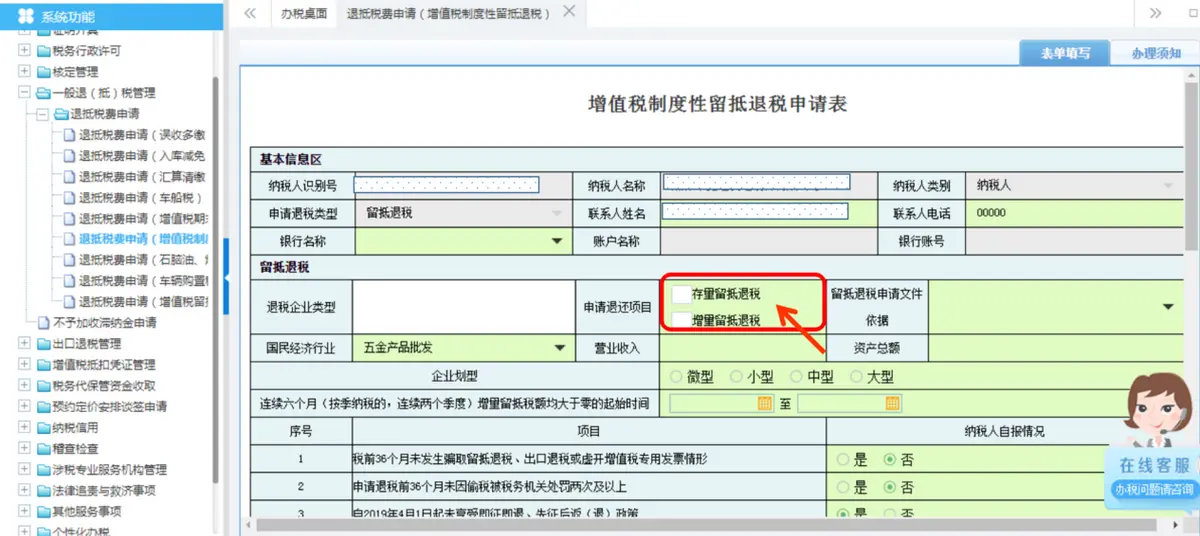The width and height of the screenshot is (1200, 536).
Task: Check the 存量留抵退税 checkbox
Action: pyautogui.click(x=680, y=294)
